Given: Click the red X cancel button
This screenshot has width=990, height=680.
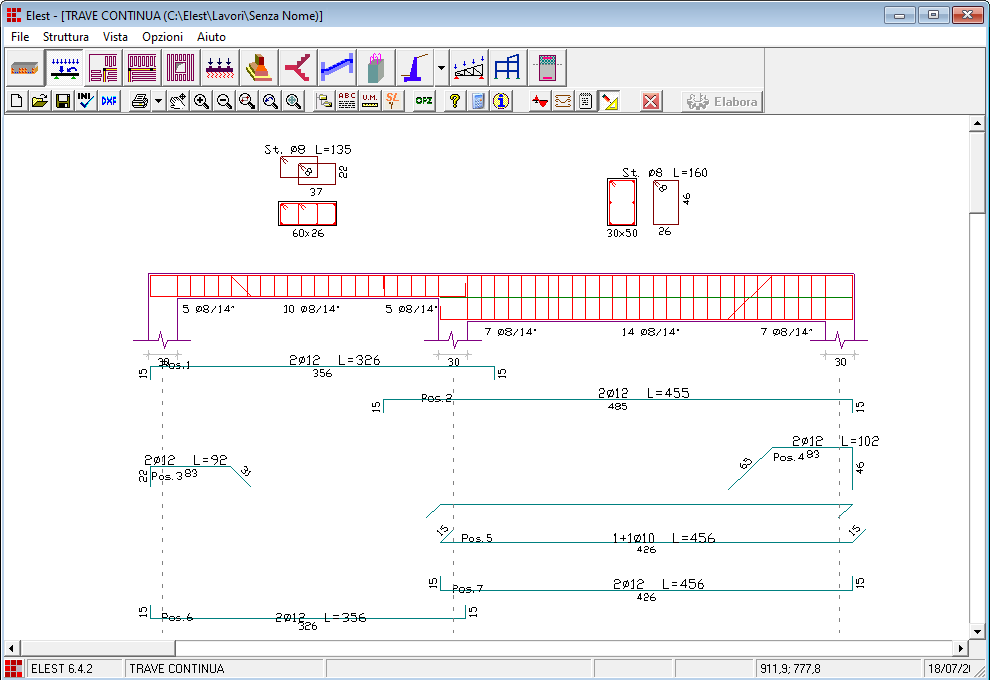Looking at the screenshot, I should [651, 101].
